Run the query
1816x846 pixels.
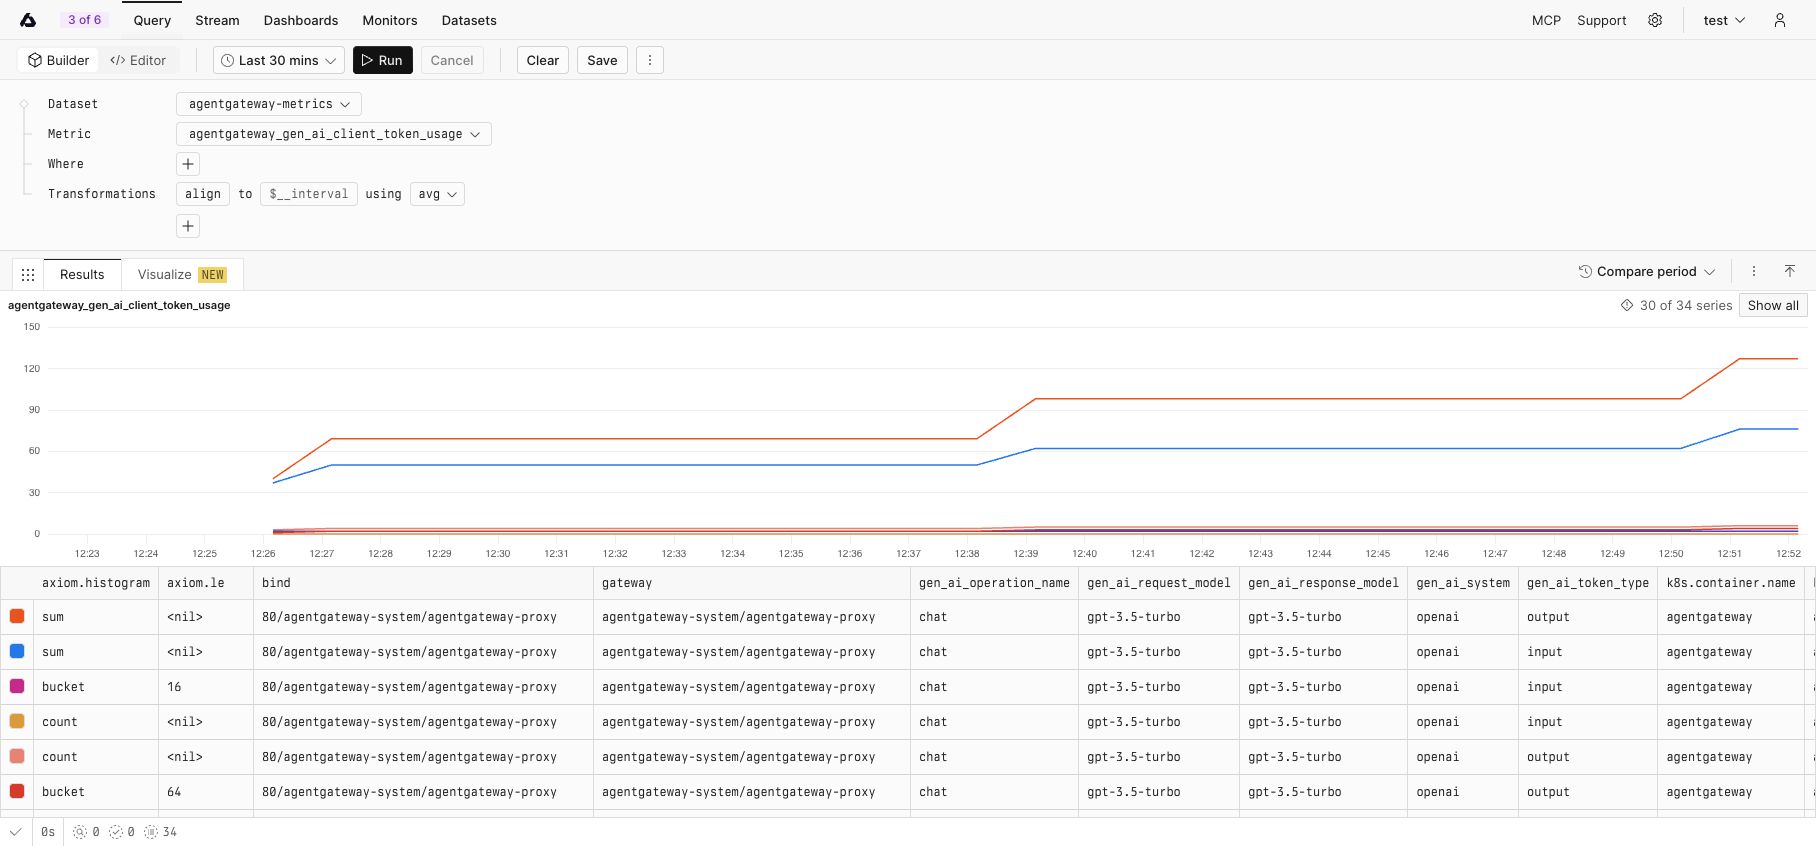tap(383, 60)
